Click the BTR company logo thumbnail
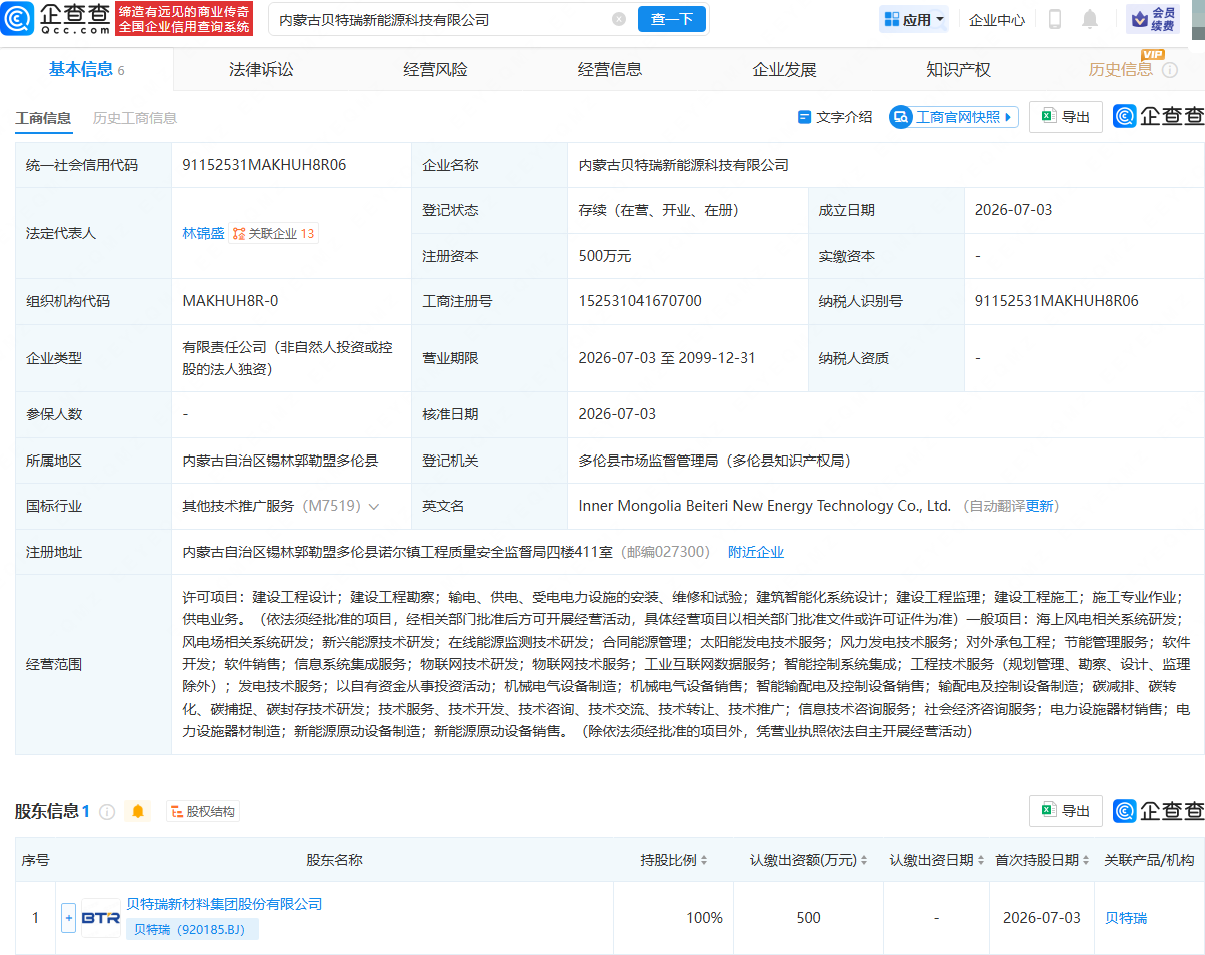Screen dimensions: 1205x955 tap(101, 917)
